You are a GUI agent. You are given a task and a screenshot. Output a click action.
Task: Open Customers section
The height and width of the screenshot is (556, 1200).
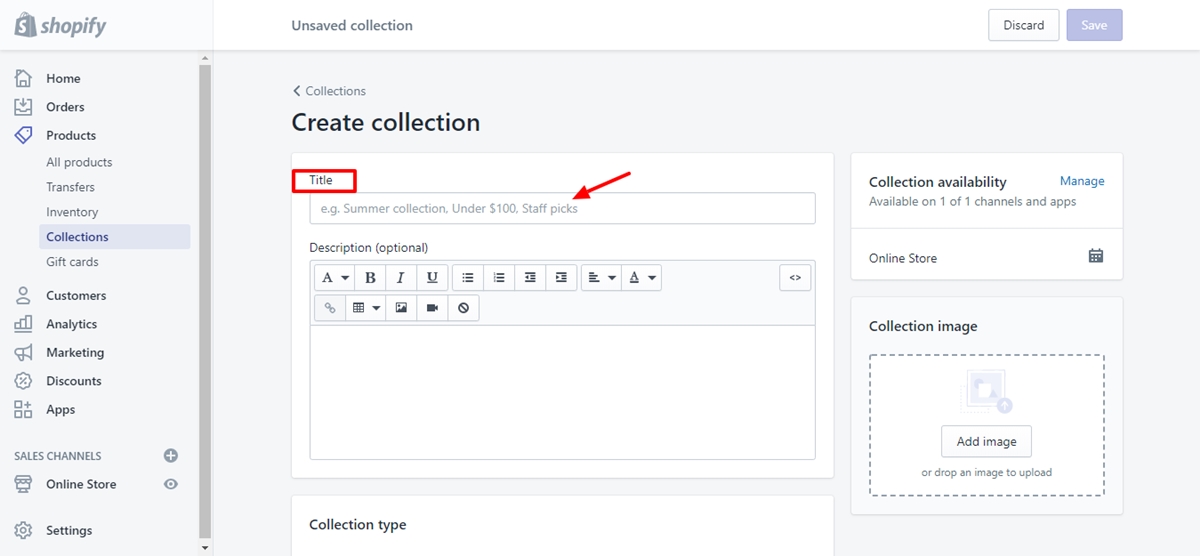[76, 295]
